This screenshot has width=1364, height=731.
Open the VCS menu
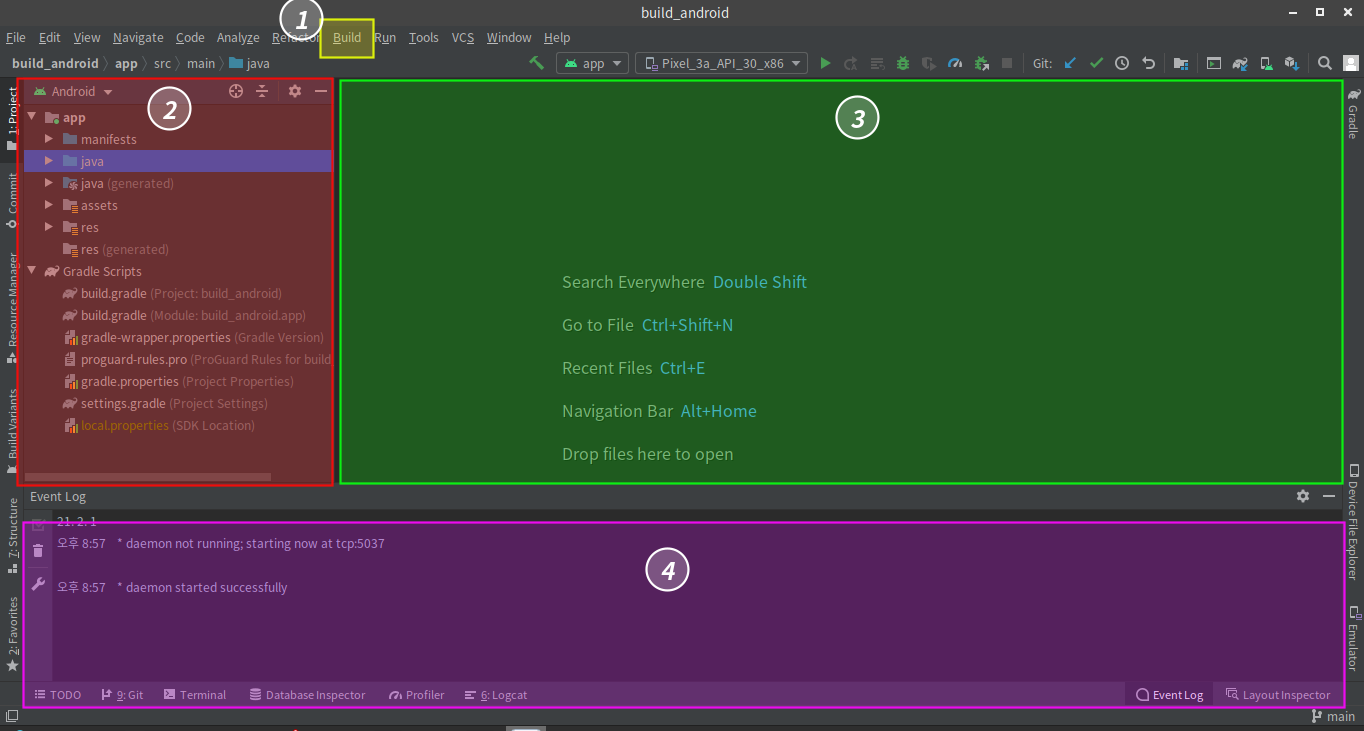pos(462,37)
